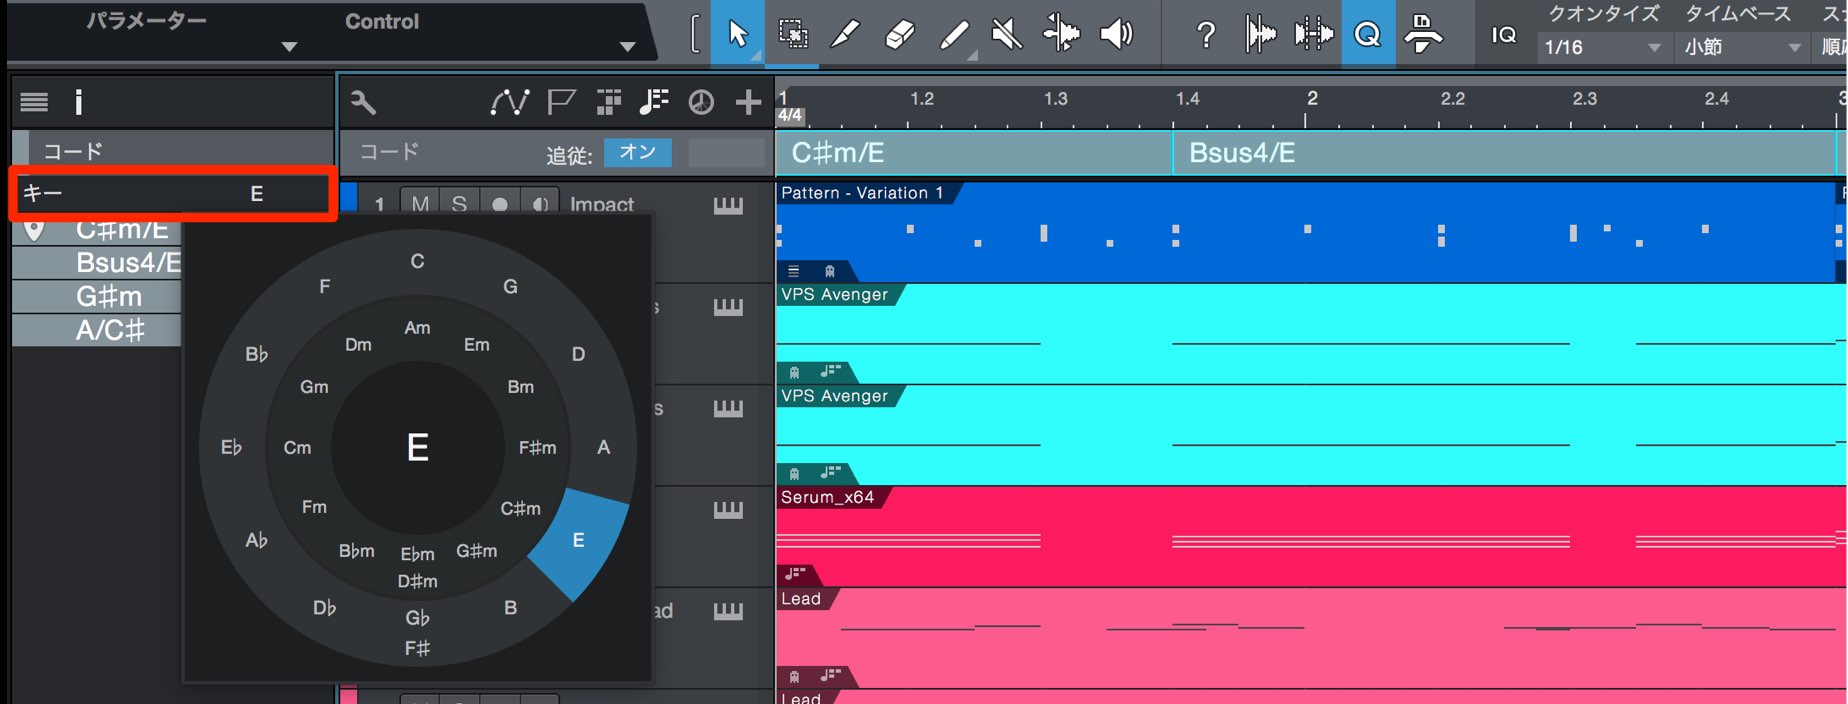Screen dimensions: 1848x704
Task: Open marker track flag icon
Action: coord(561,102)
